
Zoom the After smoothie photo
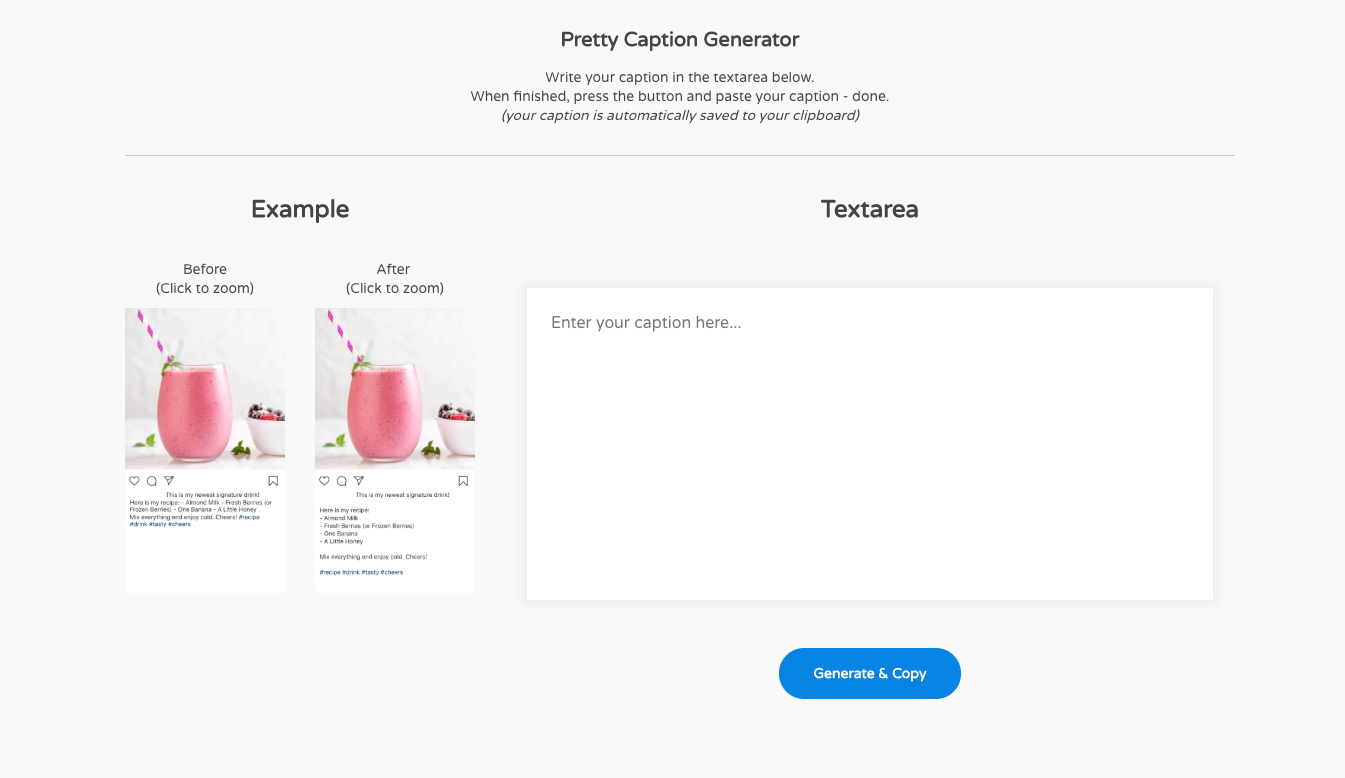(395, 389)
